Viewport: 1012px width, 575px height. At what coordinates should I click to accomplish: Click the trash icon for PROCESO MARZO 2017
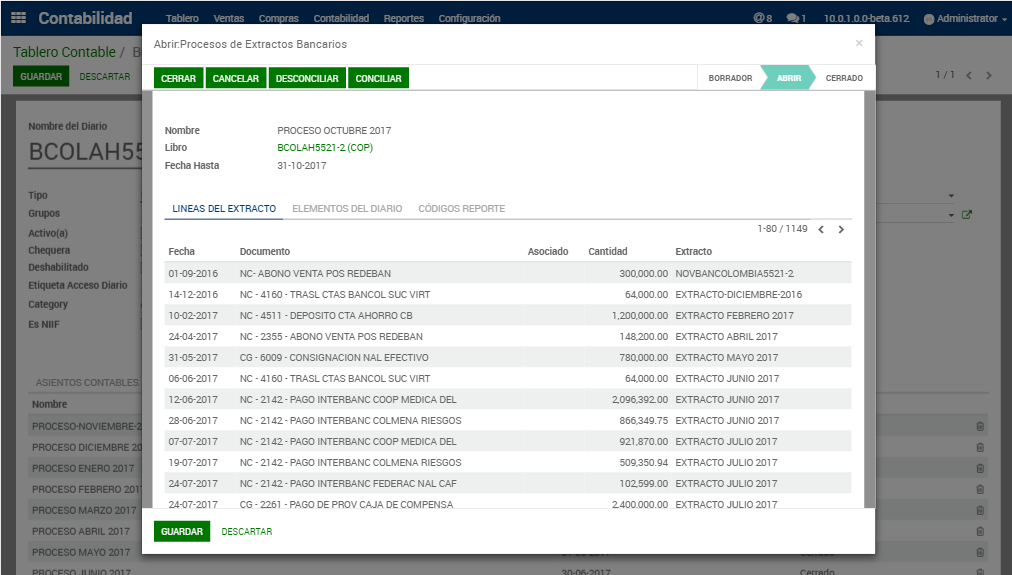point(980,510)
